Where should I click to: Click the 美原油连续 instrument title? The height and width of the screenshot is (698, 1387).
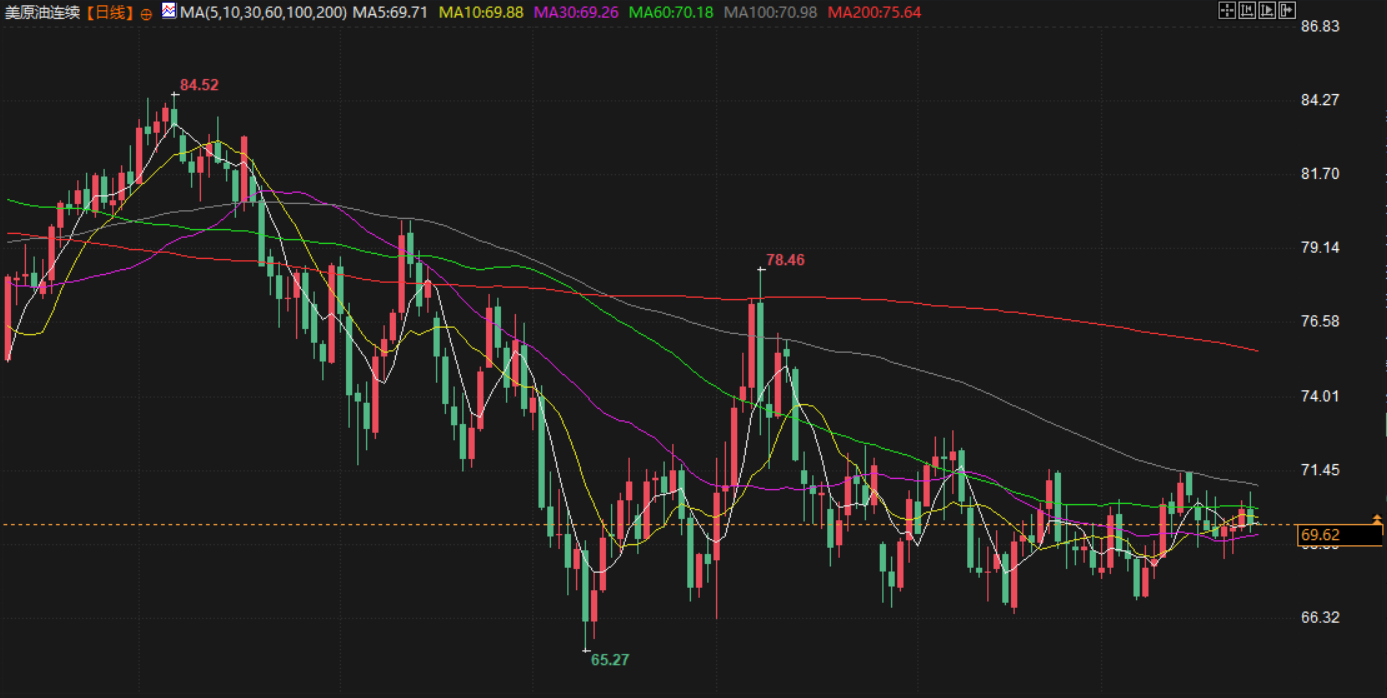[x=42, y=13]
